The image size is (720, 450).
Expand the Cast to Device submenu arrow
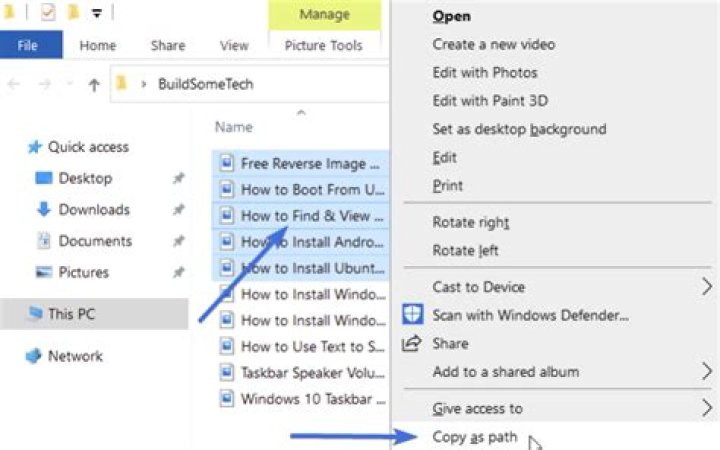tap(707, 287)
